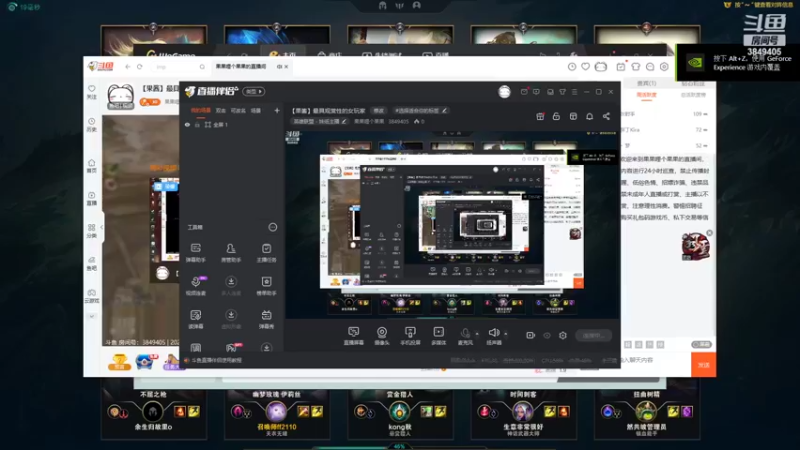800x450 pixels.
Task: Open 房管助手 tool in the toolbox
Action: (231, 252)
